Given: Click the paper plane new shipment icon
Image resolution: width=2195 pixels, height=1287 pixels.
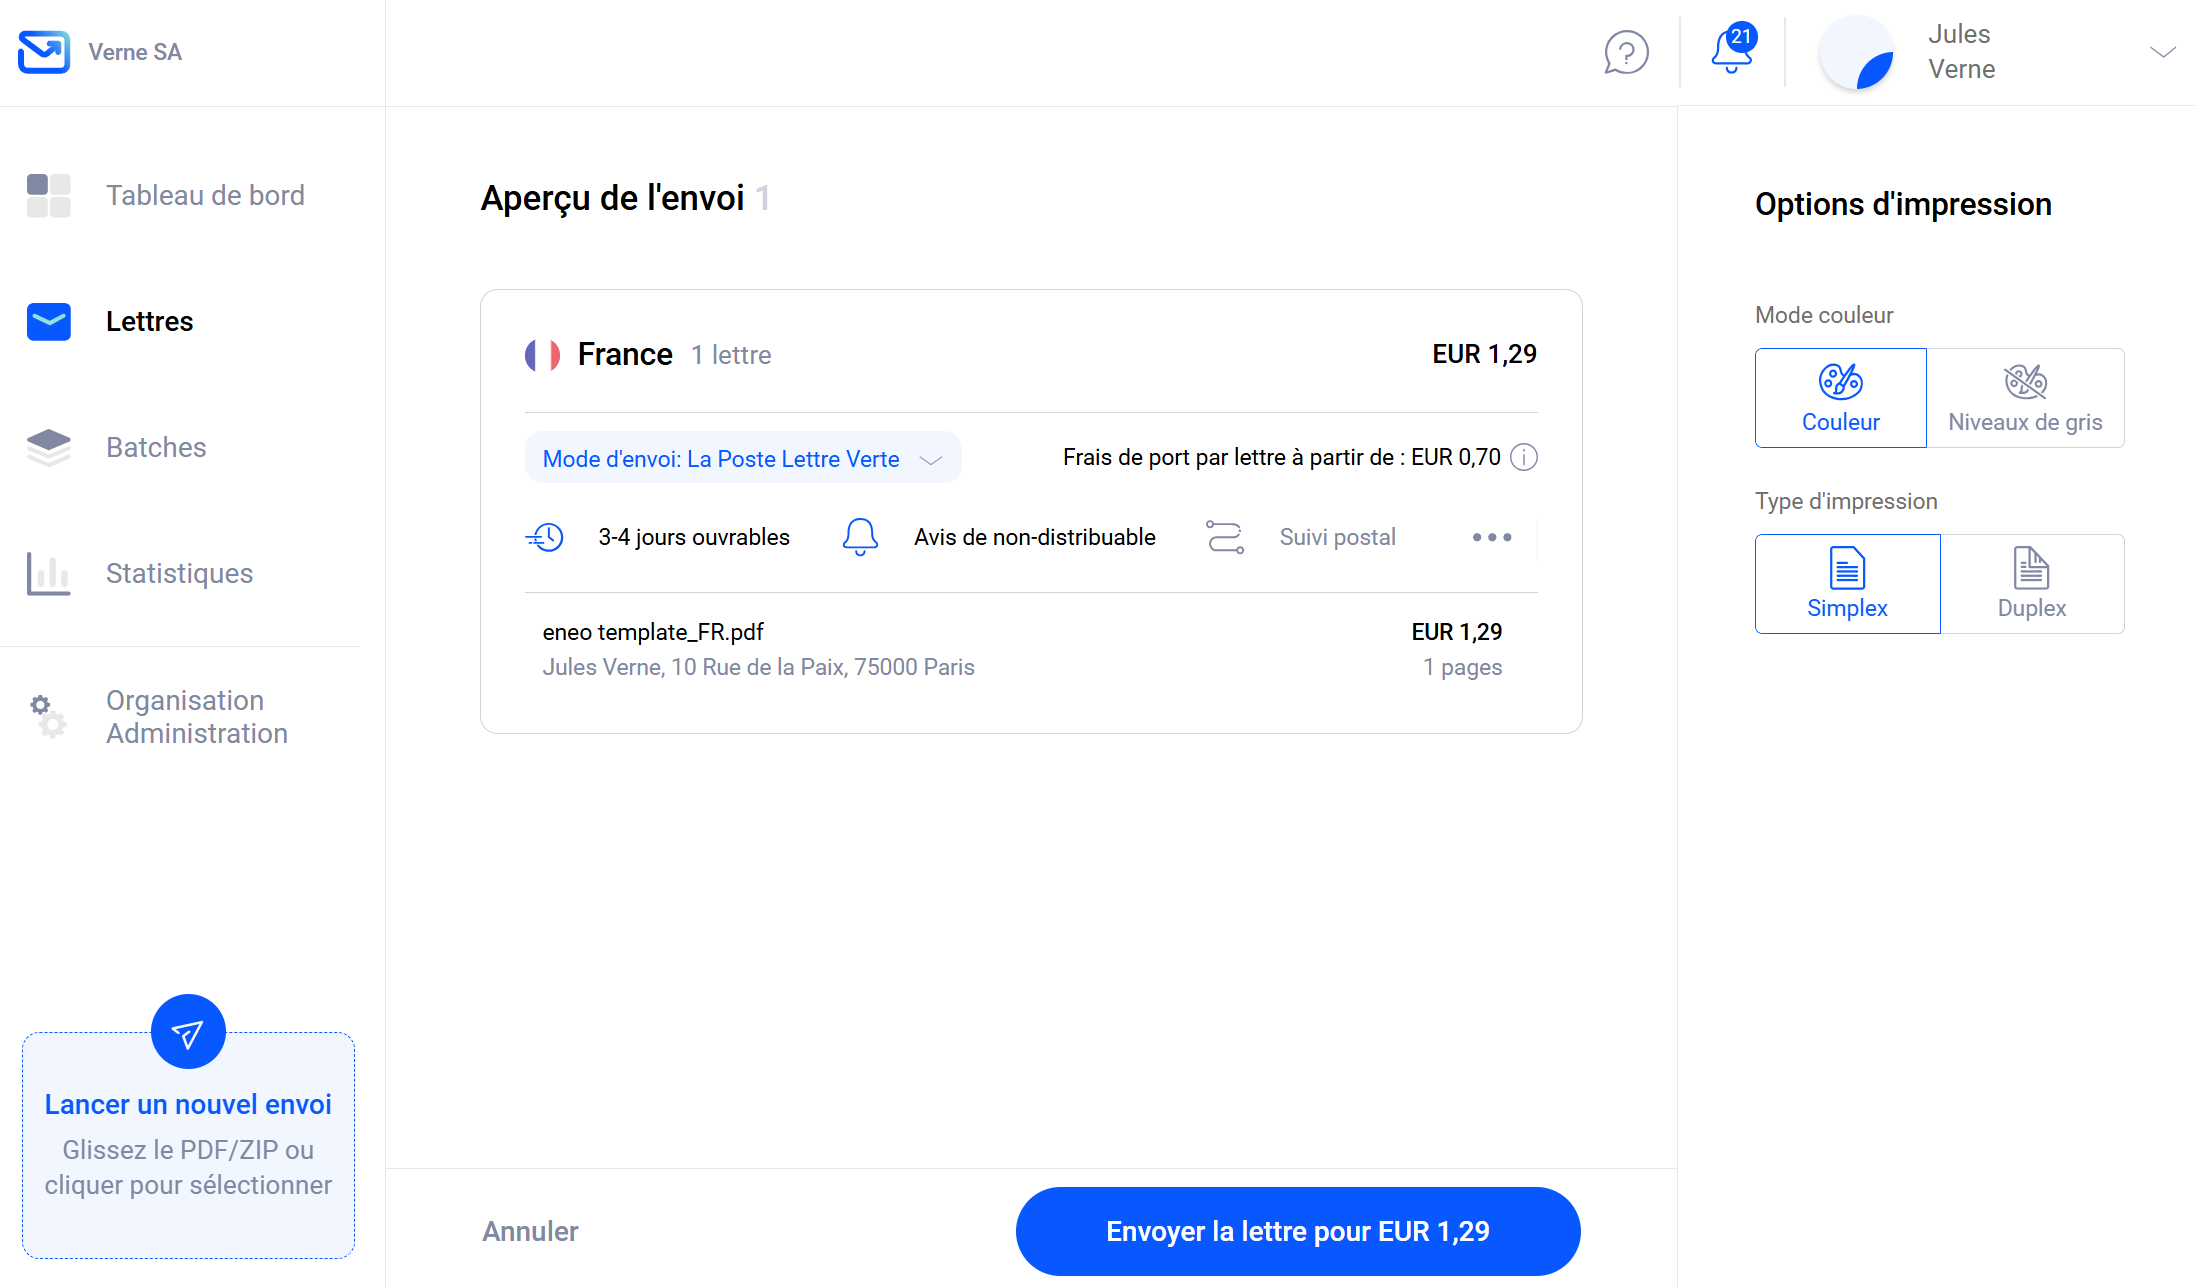Looking at the screenshot, I should (x=188, y=1031).
